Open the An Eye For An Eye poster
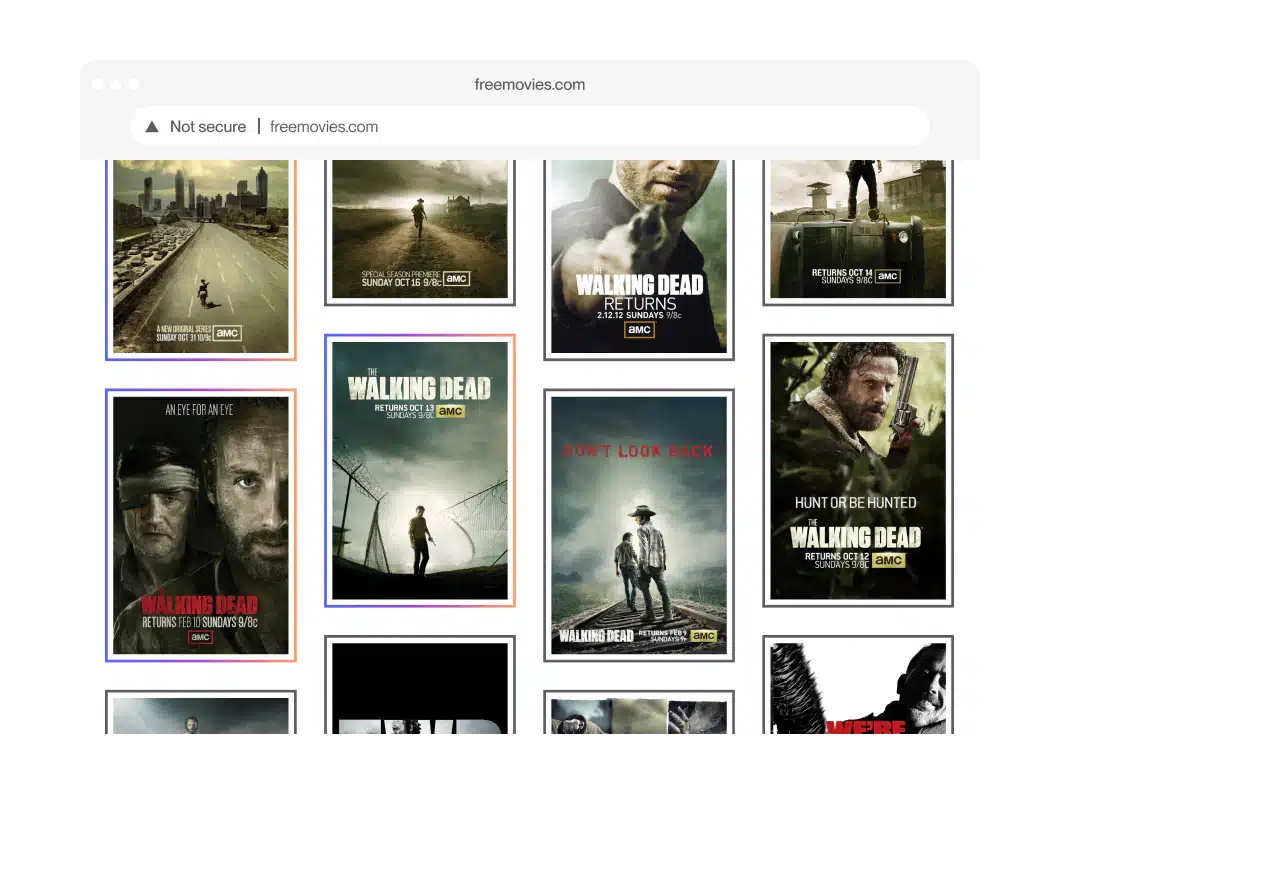The image size is (1280, 880). point(201,525)
